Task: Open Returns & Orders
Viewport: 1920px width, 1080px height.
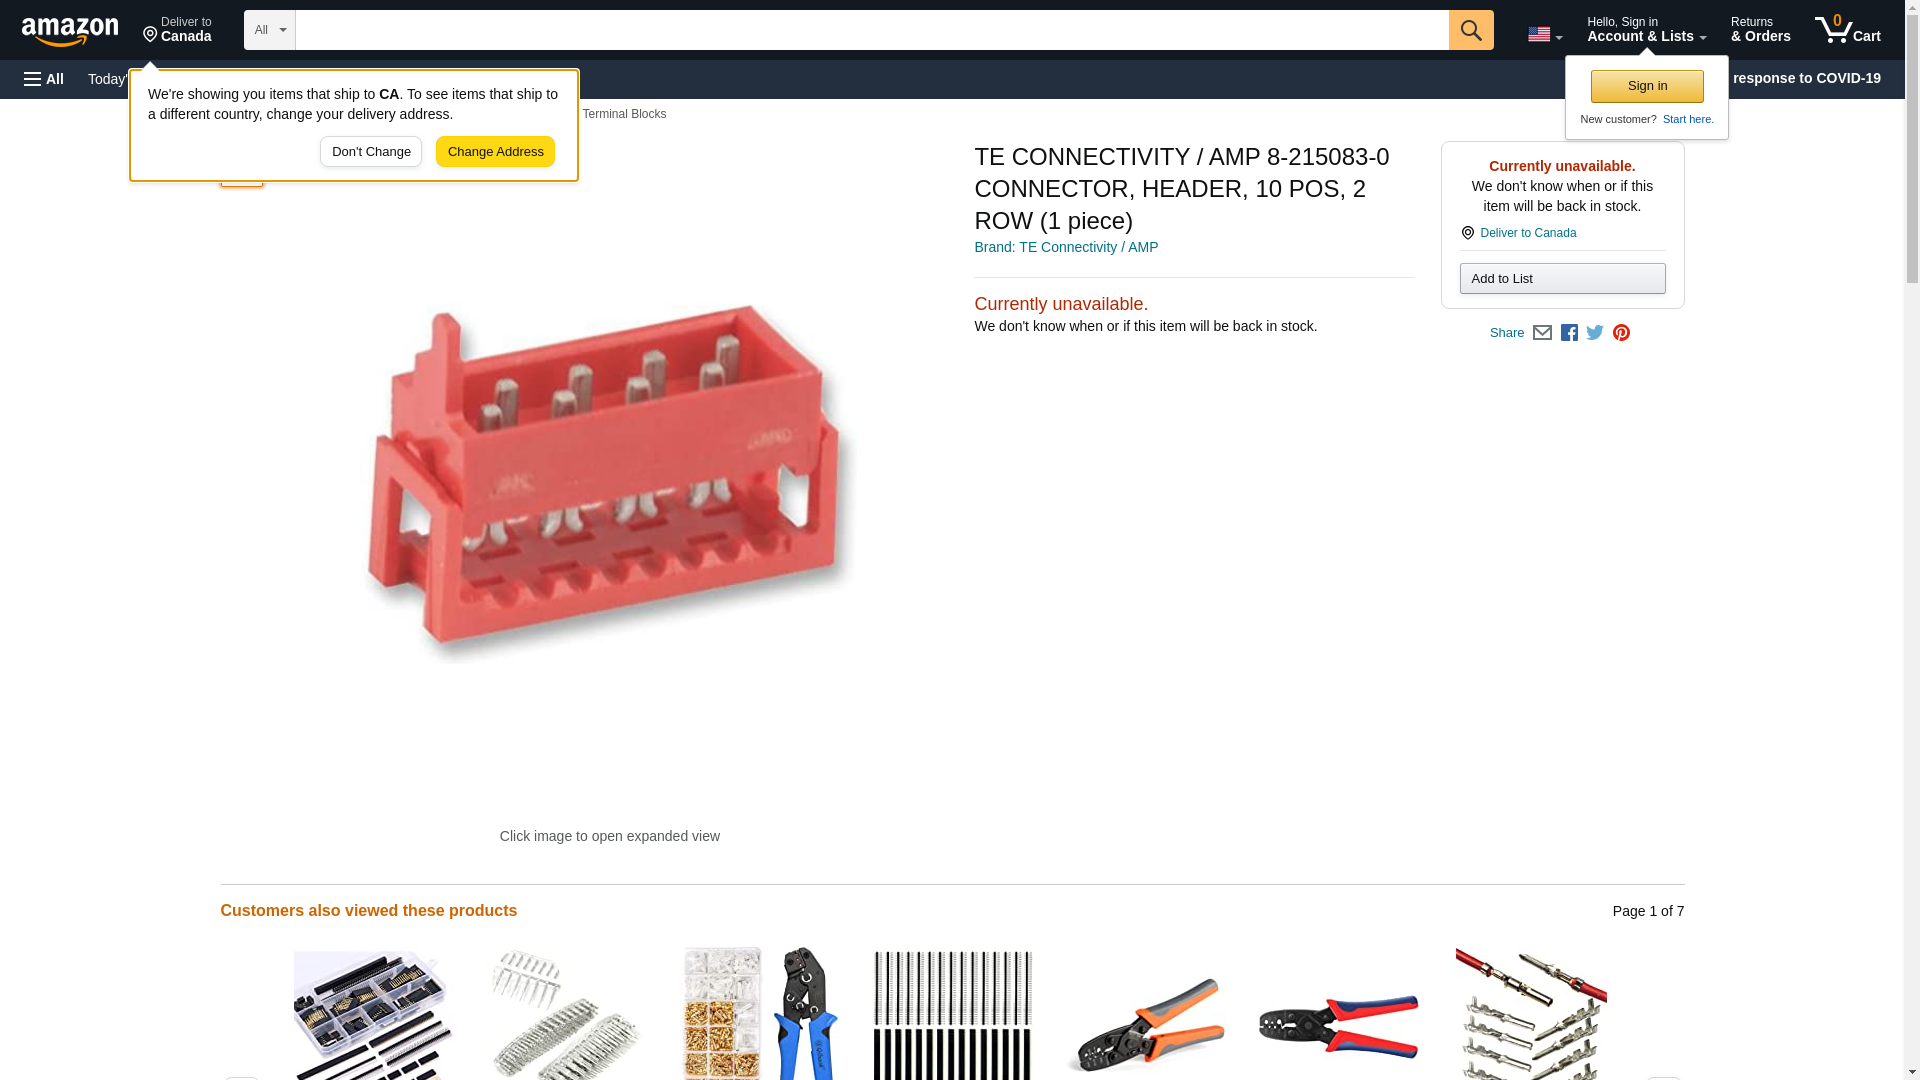Action: click(1760, 30)
